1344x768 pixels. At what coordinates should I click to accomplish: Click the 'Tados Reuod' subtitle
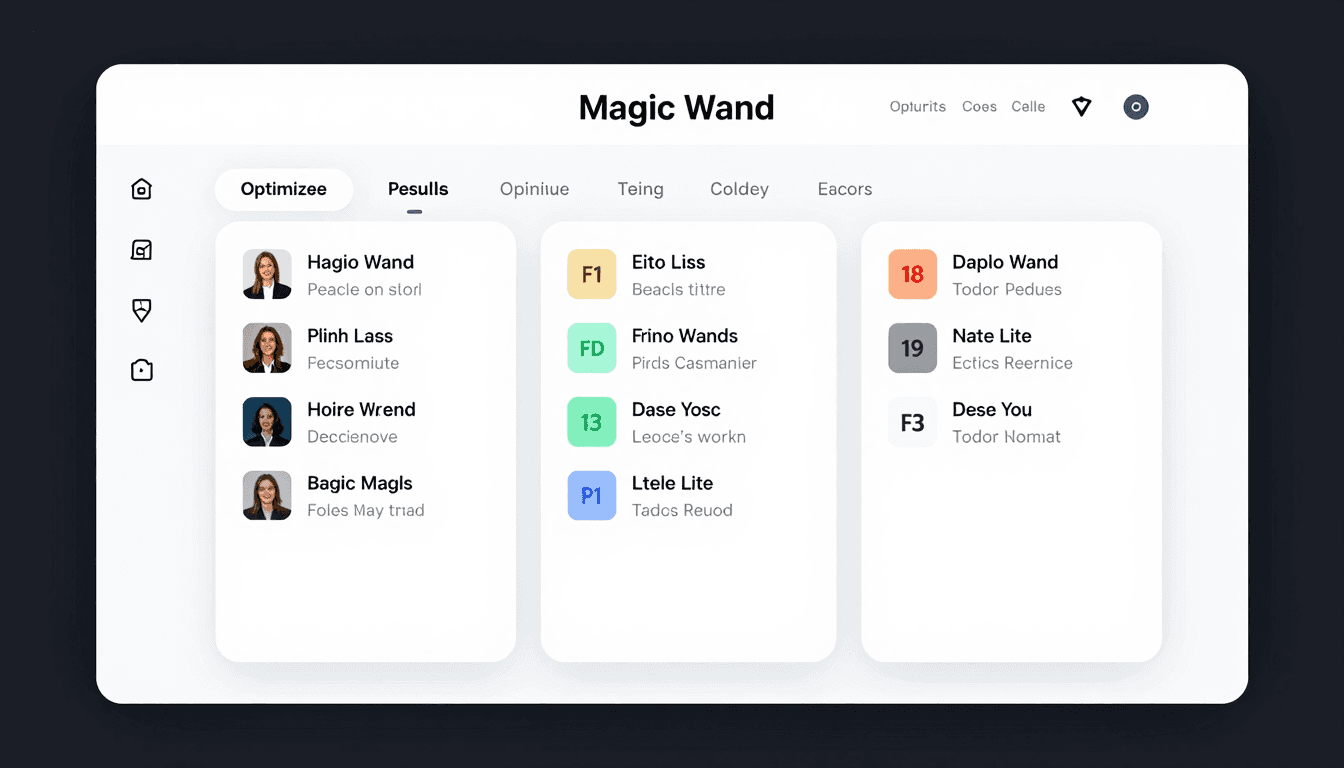pos(682,510)
